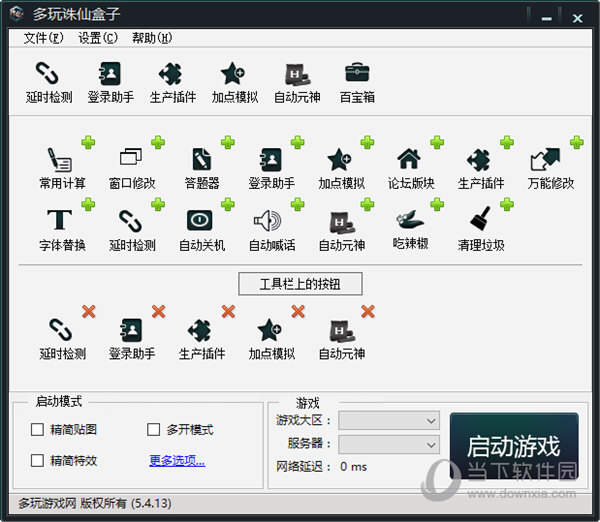Open the 吃辣椒 pepper icon
The width and height of the screenshot is (600, 522).
(x=410, y=230)
